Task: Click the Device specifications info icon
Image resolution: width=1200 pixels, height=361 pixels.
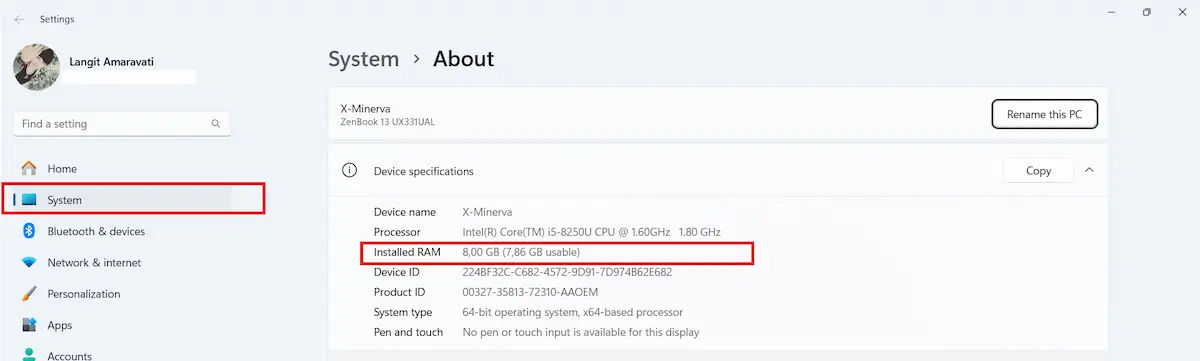Action: pos(349,170)
